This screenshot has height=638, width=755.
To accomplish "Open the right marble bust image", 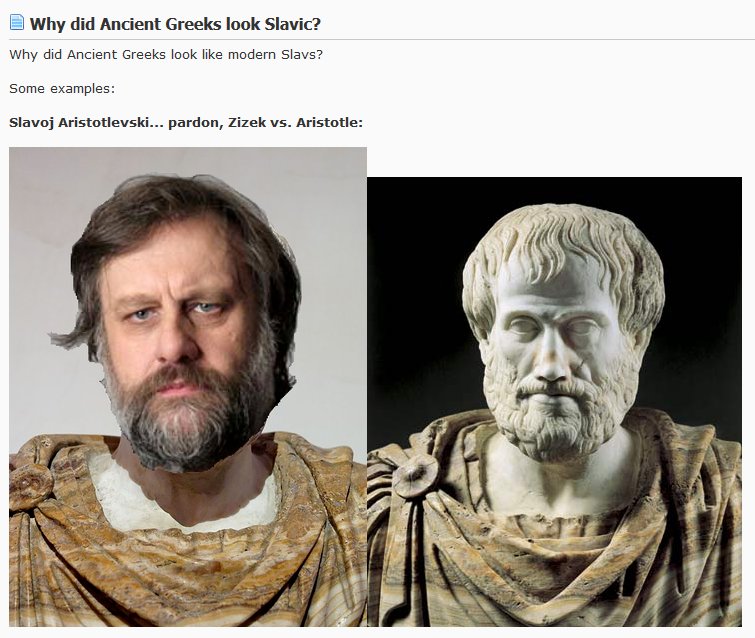I will (554, 402).
